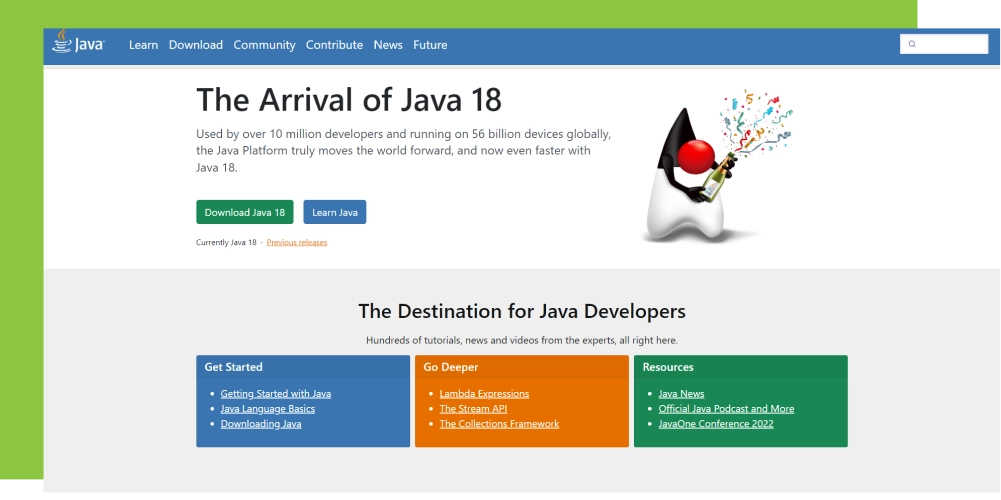
Task: Open the Future menu item
Action: pos(430,45)
